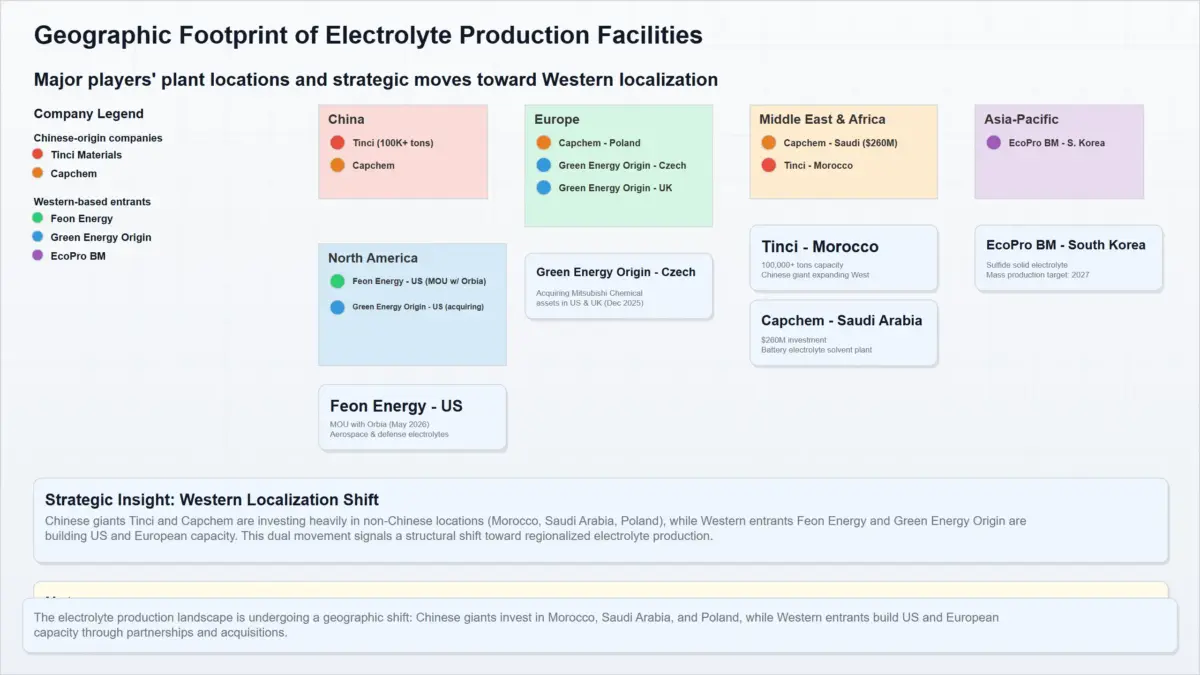1200x675 pixels.
Task: Click the orange dot beside Capchem legend entry
Action: click(37, 173)
